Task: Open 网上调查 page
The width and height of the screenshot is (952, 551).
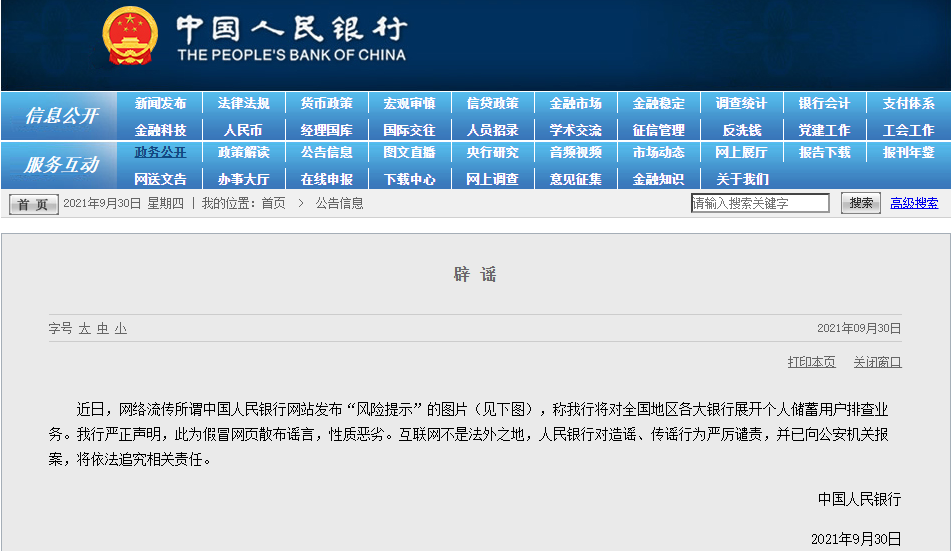Action: [x=492, y=179]
